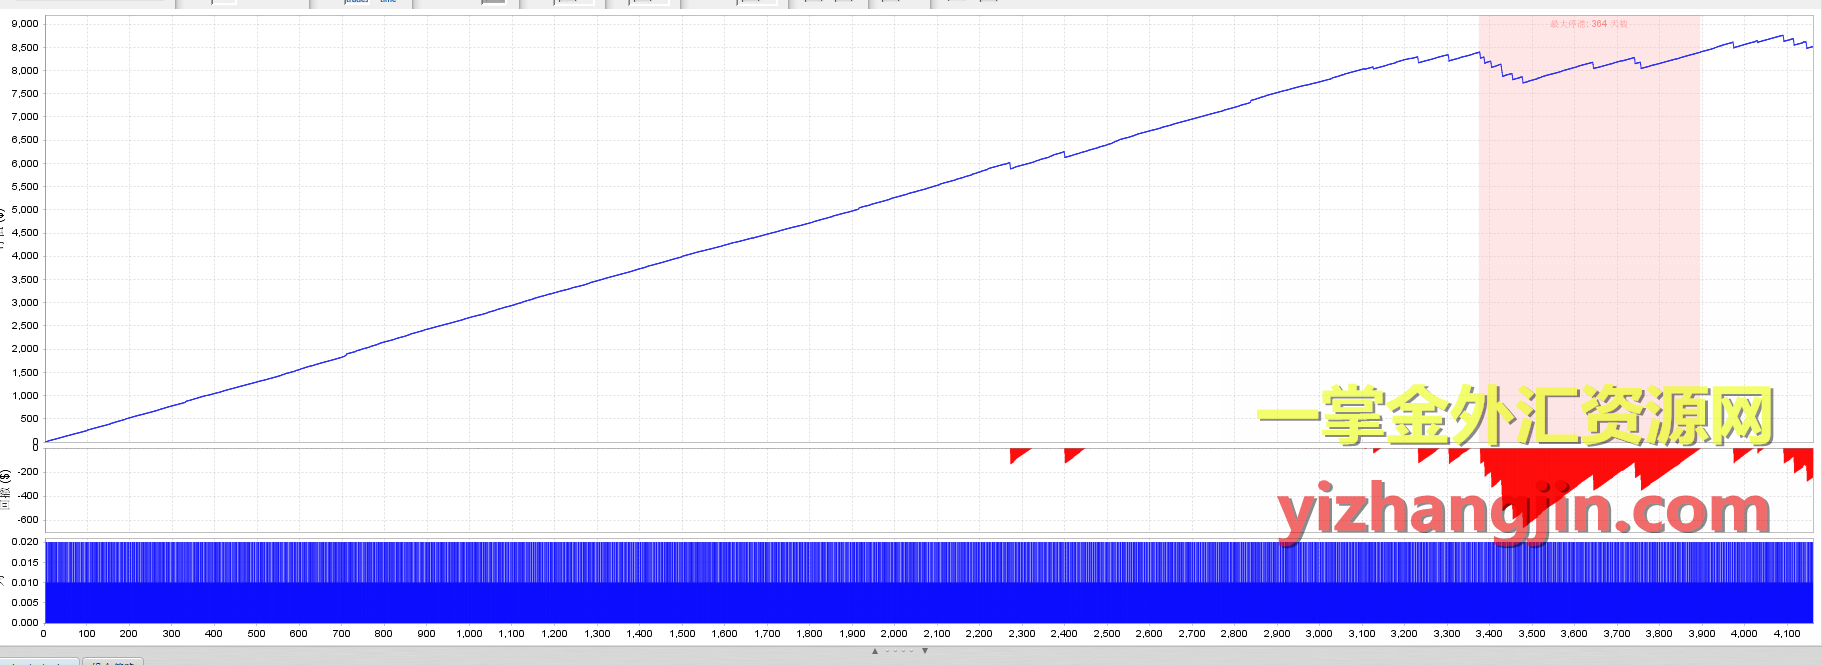Viewport: 1822px width, 665px height.
Task: Click the 0.010 lot size axis label
Action: tap(25, 582)
